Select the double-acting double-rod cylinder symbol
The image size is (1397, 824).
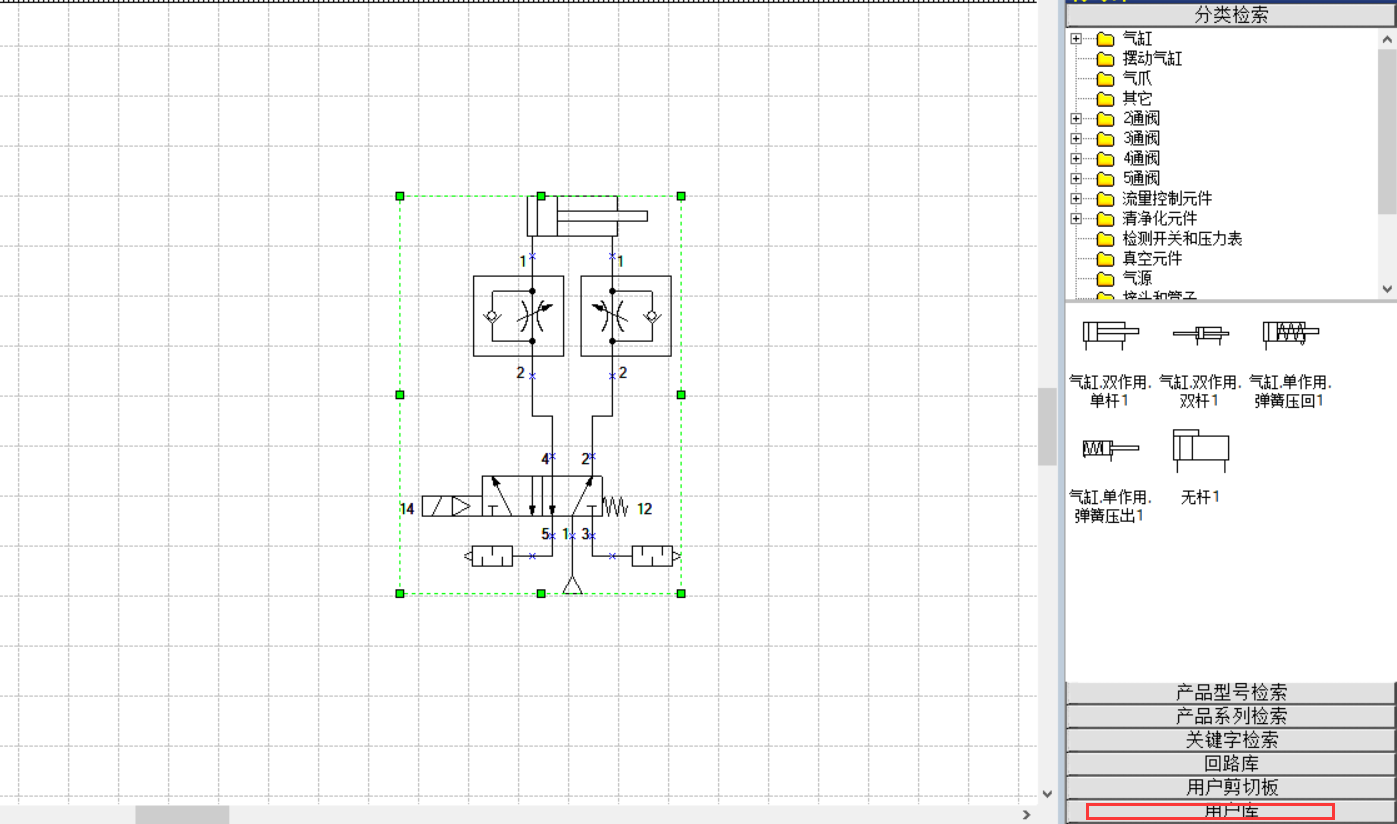1200,333
